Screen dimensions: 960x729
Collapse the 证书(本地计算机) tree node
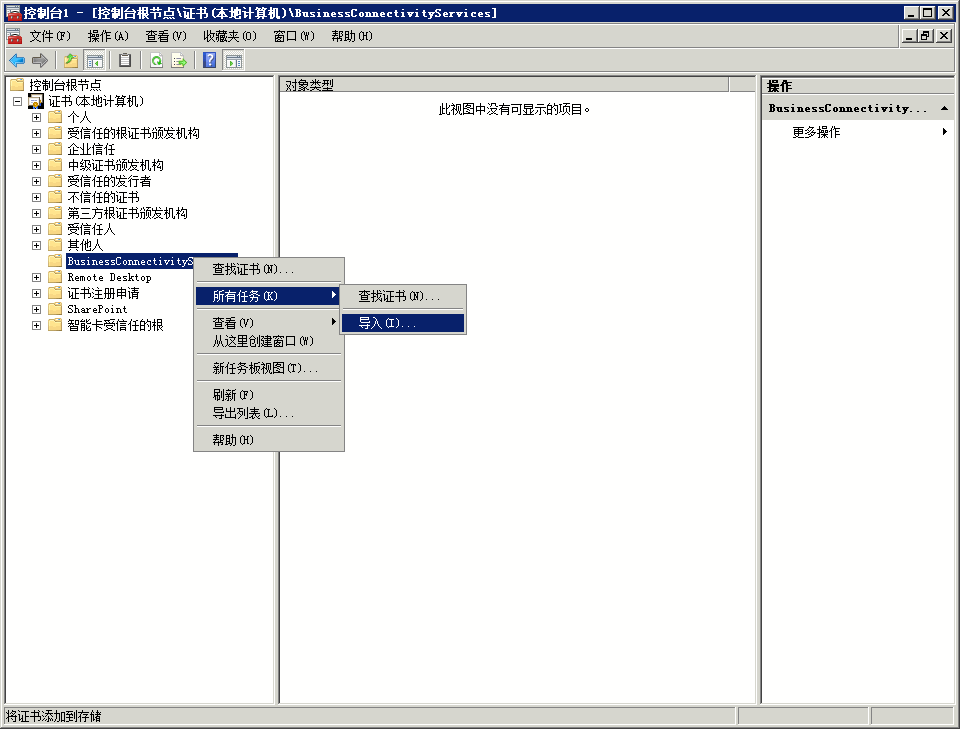[x=18, y=101]
